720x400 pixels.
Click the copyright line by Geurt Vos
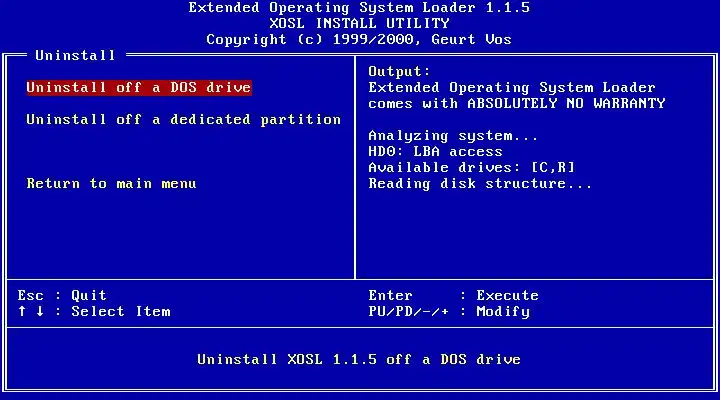(x=359, y=39)
